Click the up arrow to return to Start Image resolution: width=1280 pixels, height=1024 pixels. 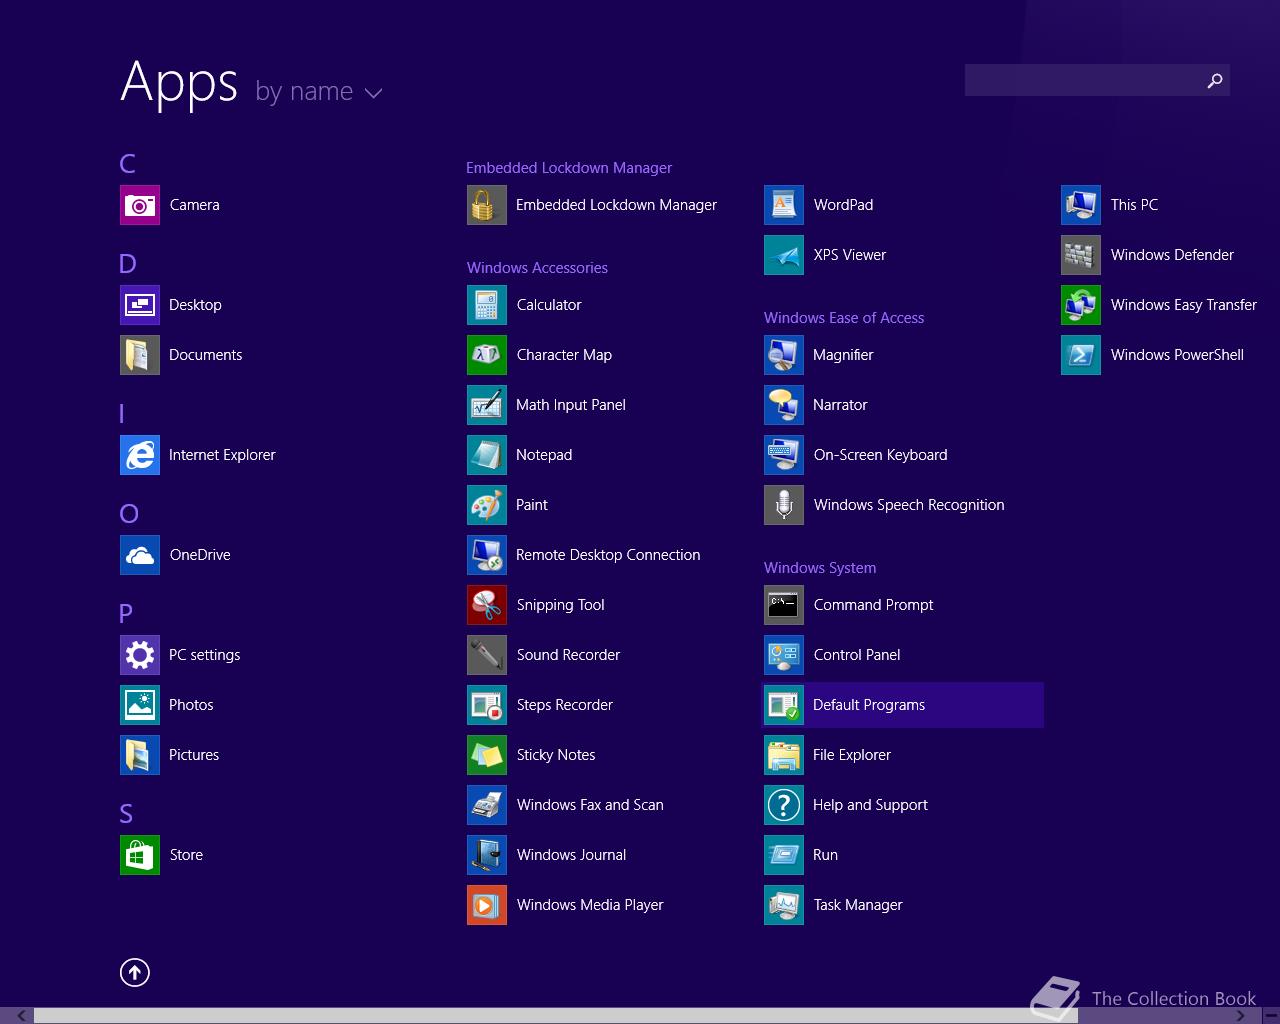[x=135, y=972]
